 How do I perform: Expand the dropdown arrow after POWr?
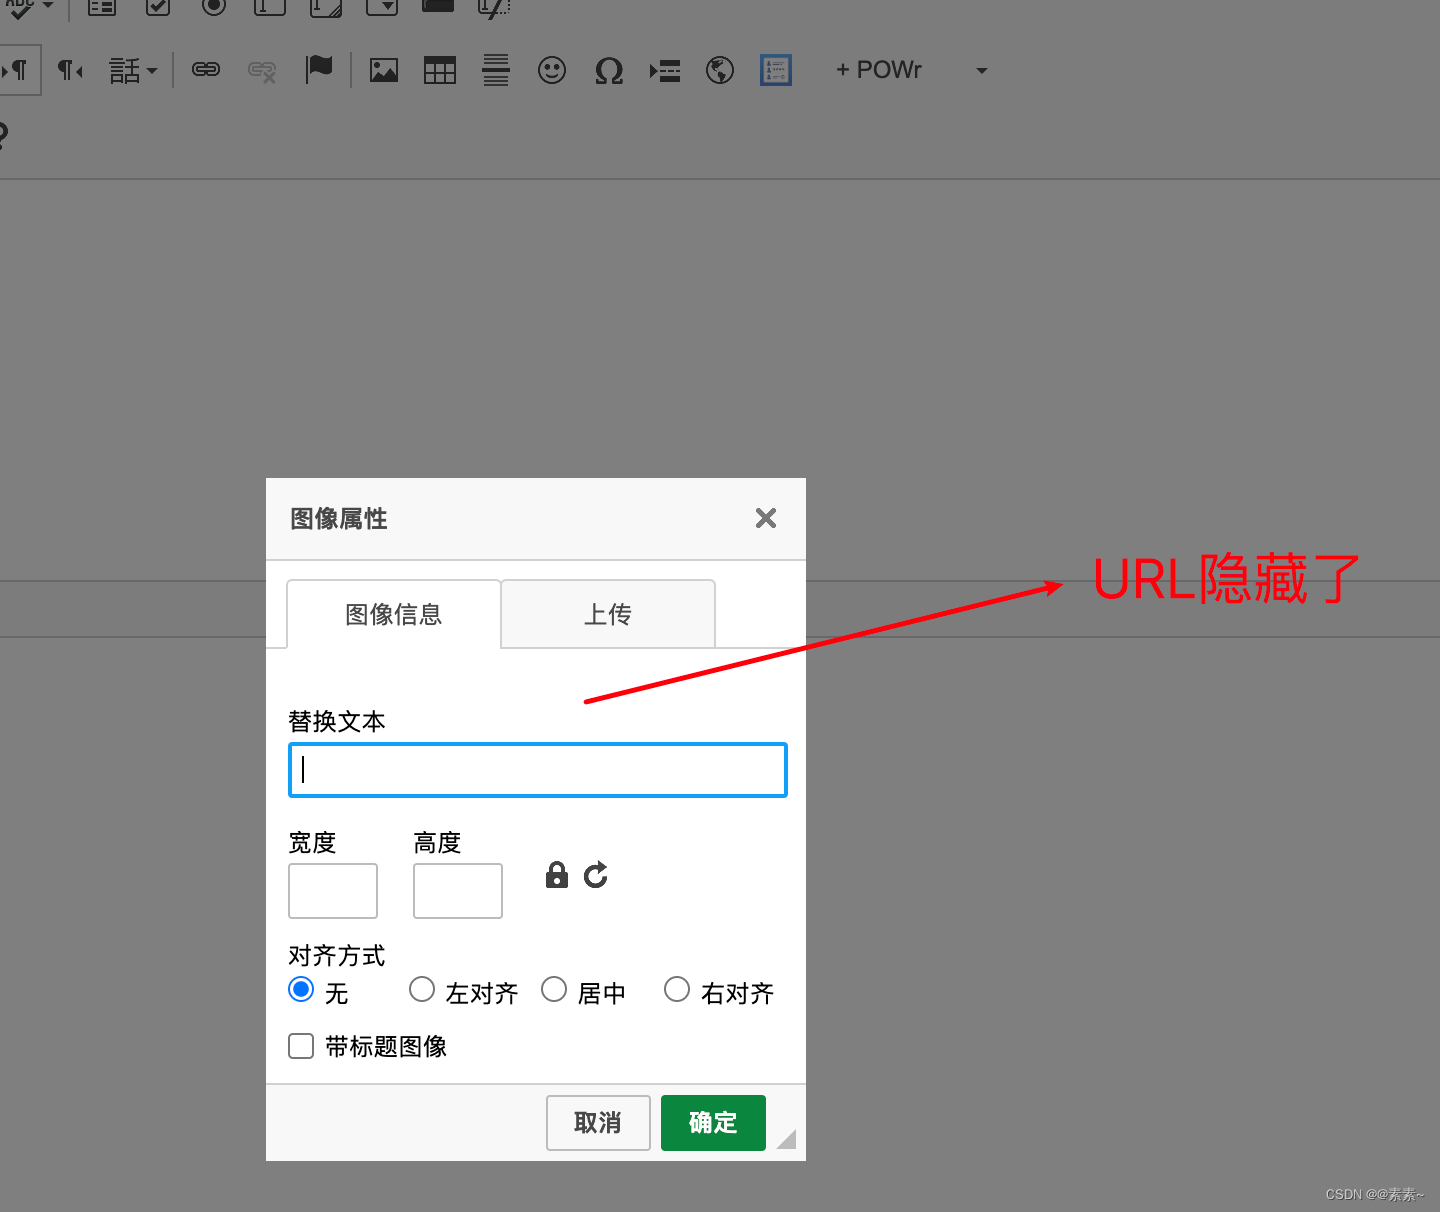(x=982, y=70)
